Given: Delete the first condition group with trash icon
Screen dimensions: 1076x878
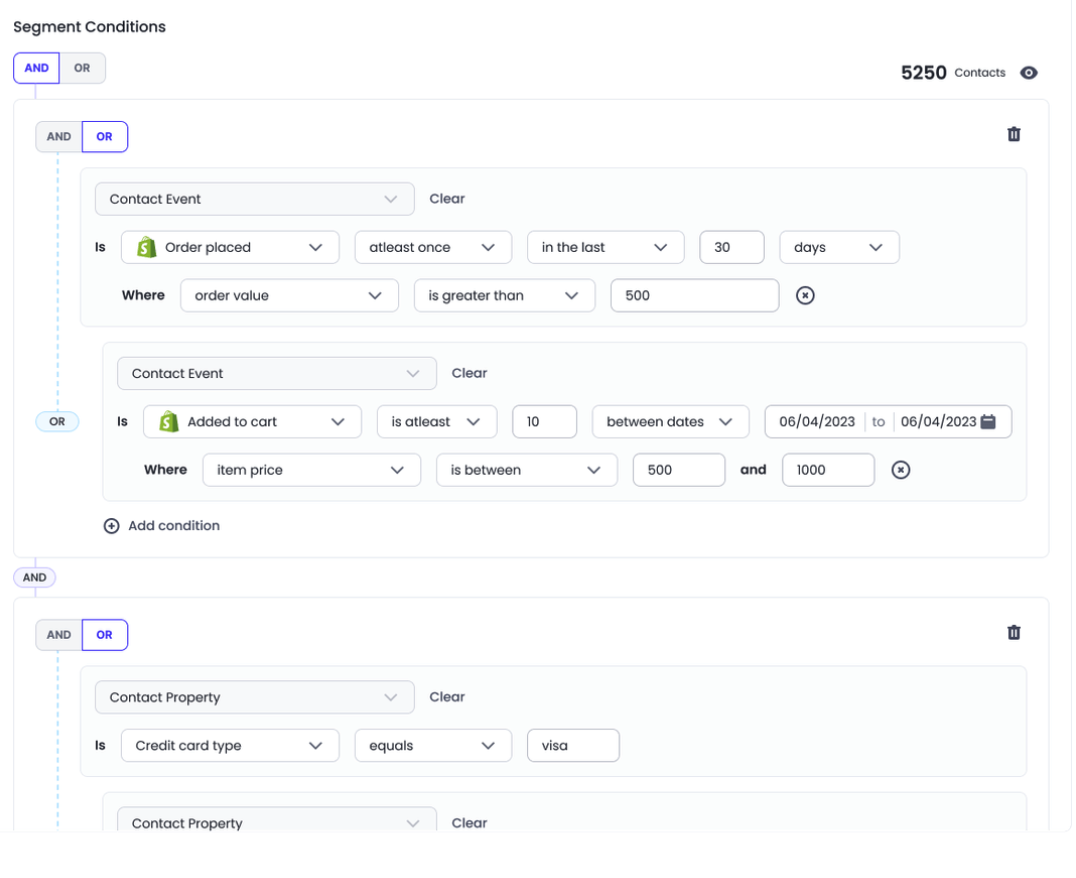Looking at the screenshot, I should coord(1013,134).
